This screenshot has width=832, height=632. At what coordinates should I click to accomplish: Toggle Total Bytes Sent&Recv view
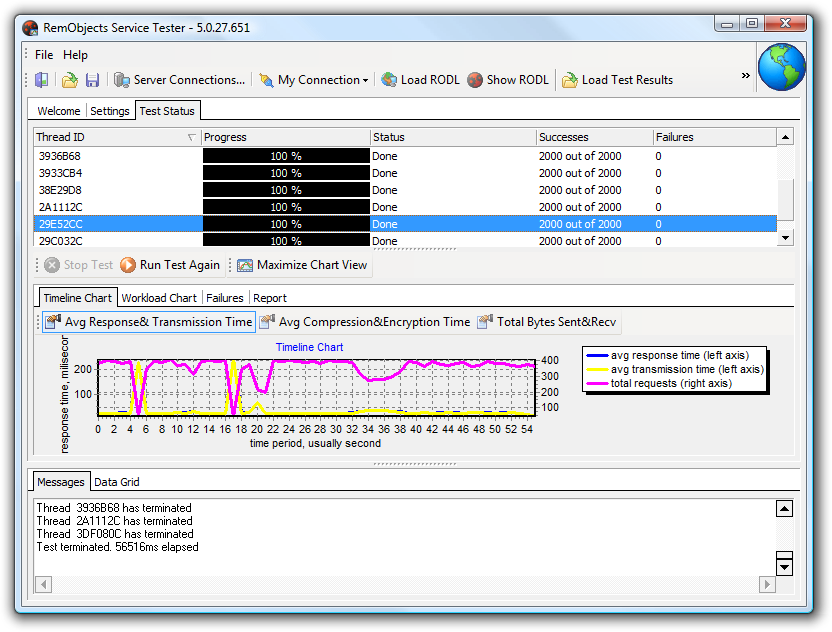(x=547, y=322)
